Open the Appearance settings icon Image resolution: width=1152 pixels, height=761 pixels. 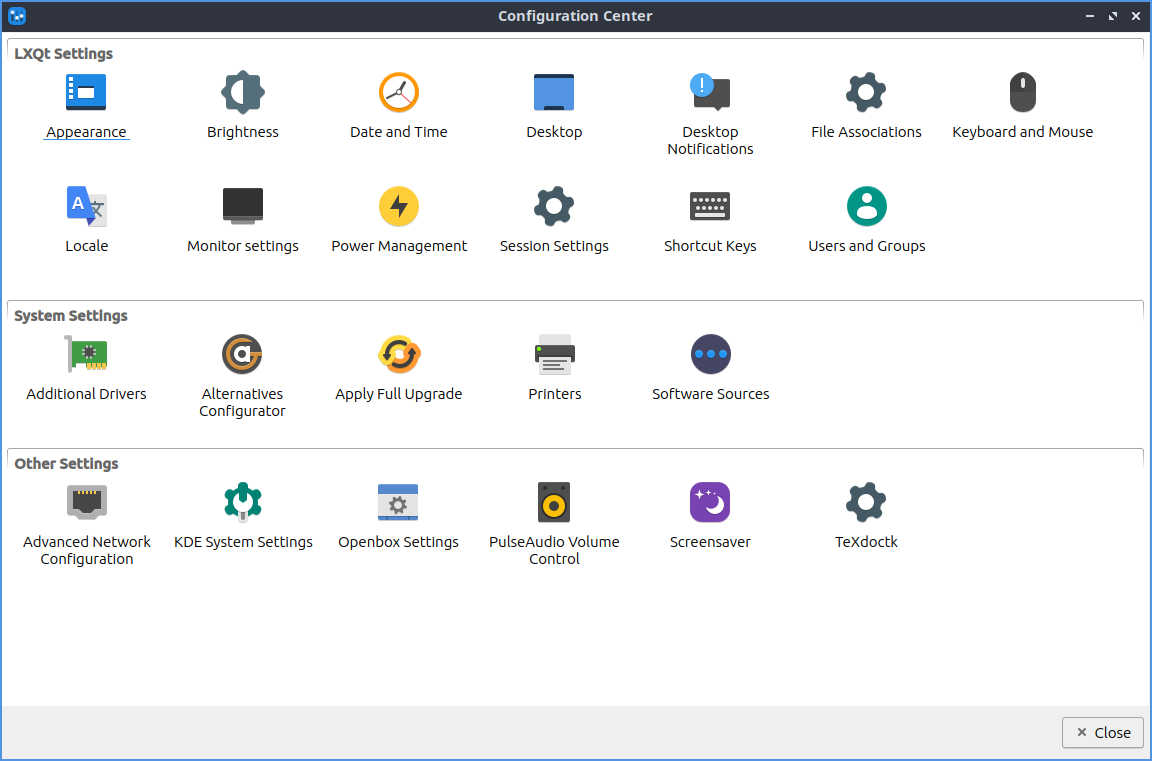(x=86, y=93)
